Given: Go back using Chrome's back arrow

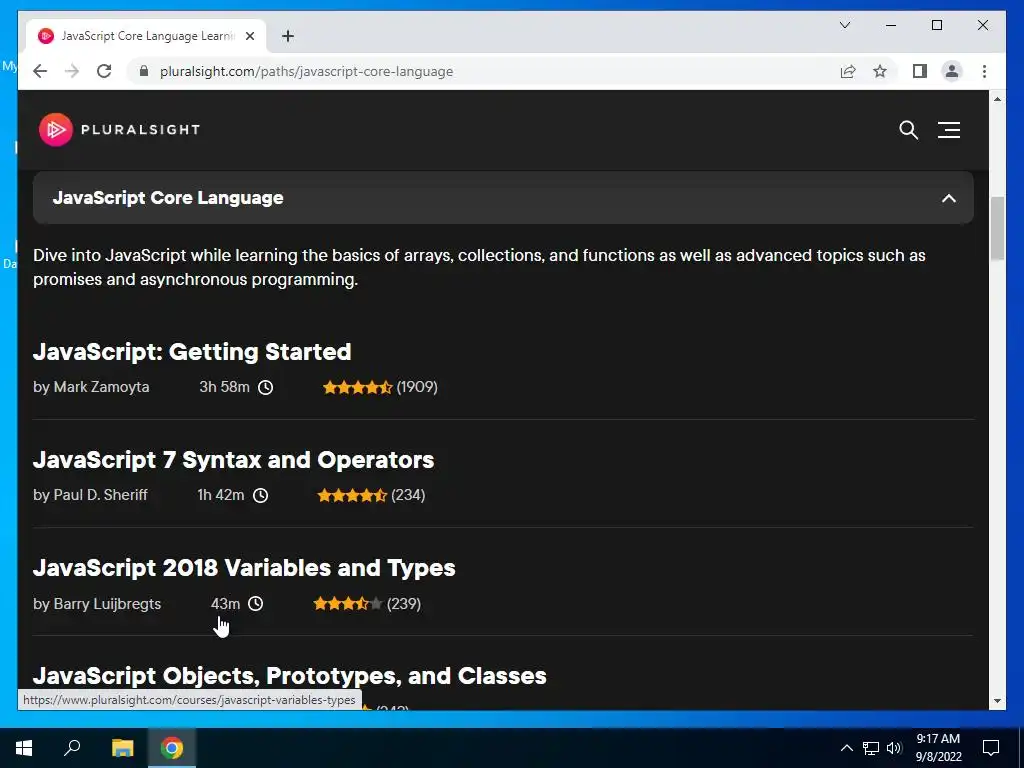Looking at the screenshot, I should click(x=40, y=71).
